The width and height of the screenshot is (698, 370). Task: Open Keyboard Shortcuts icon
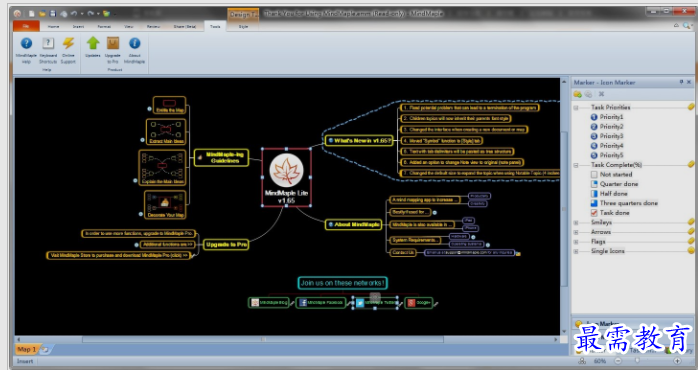click(48, 43)
